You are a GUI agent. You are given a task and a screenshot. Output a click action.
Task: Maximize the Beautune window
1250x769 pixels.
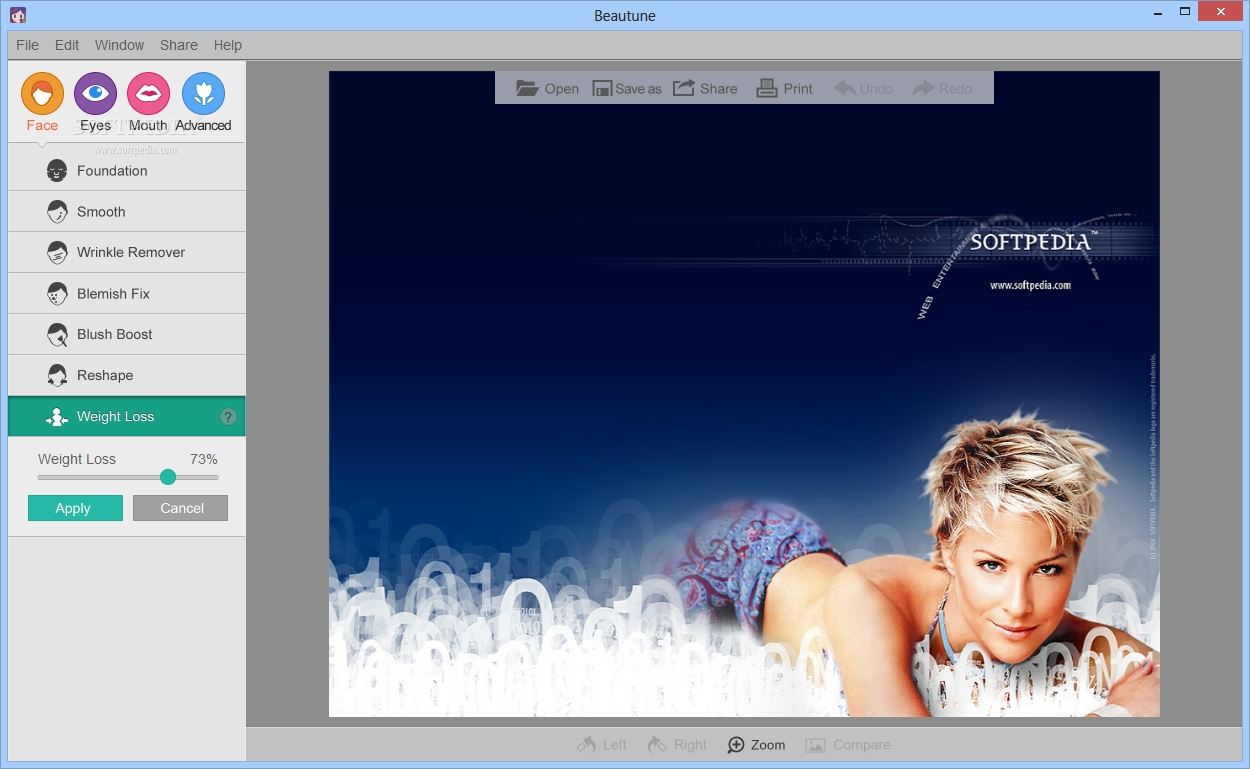point(1185,11)
